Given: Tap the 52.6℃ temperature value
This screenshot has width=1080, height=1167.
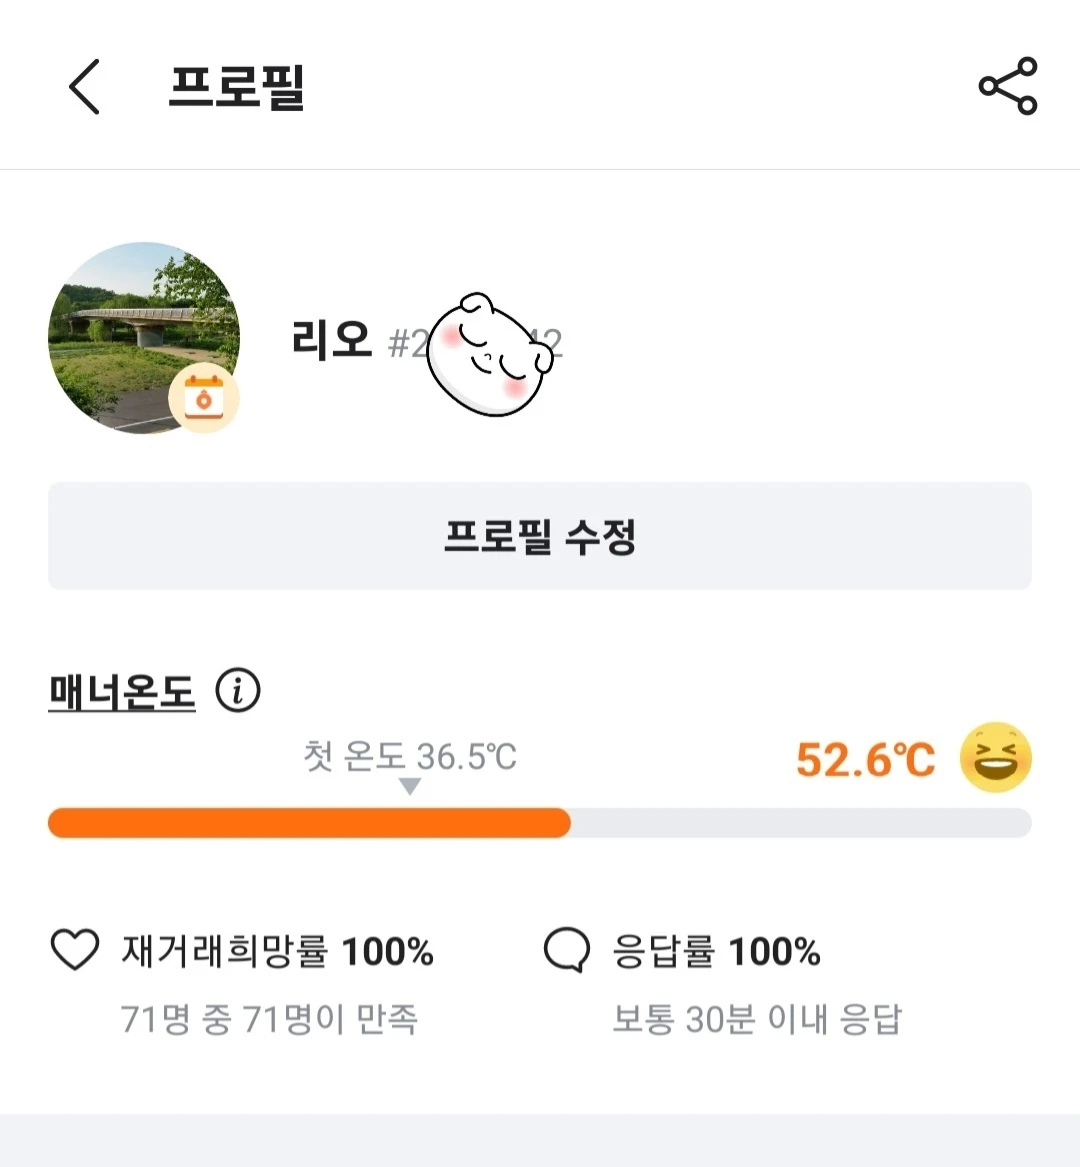Looking at the screenshot, I should (865, 760).
